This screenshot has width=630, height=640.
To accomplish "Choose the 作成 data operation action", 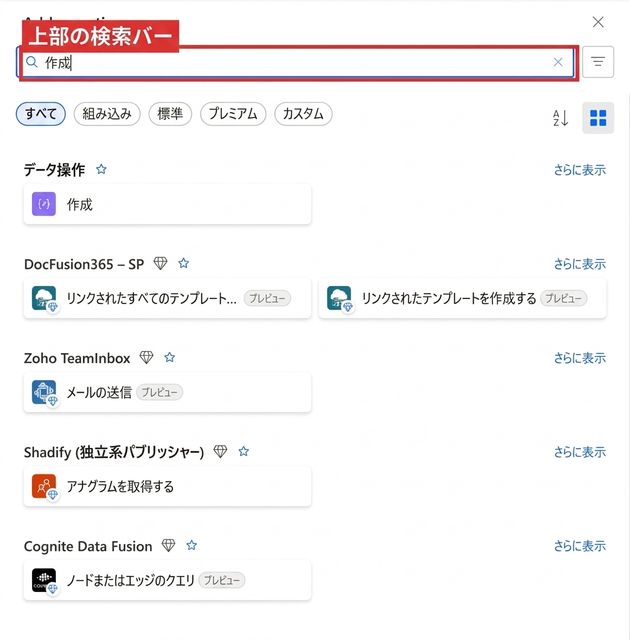I will pos(167,204).
